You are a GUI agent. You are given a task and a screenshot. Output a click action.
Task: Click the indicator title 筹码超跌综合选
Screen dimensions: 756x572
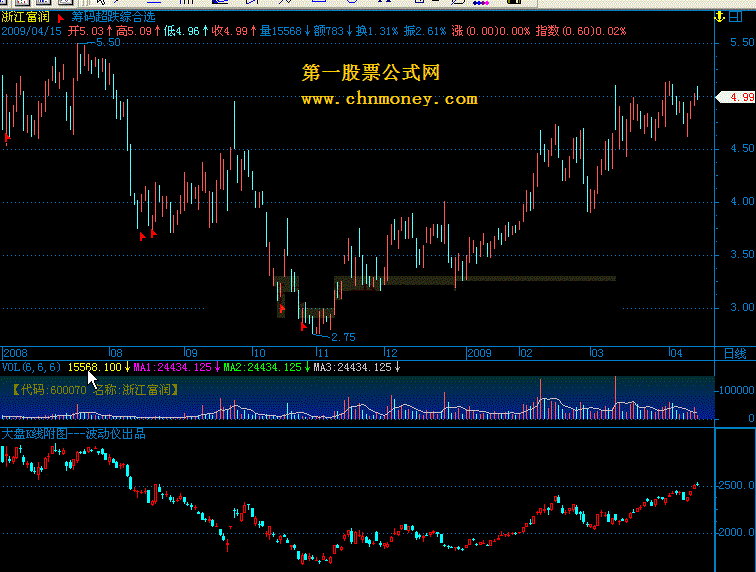tap(113, 17)
